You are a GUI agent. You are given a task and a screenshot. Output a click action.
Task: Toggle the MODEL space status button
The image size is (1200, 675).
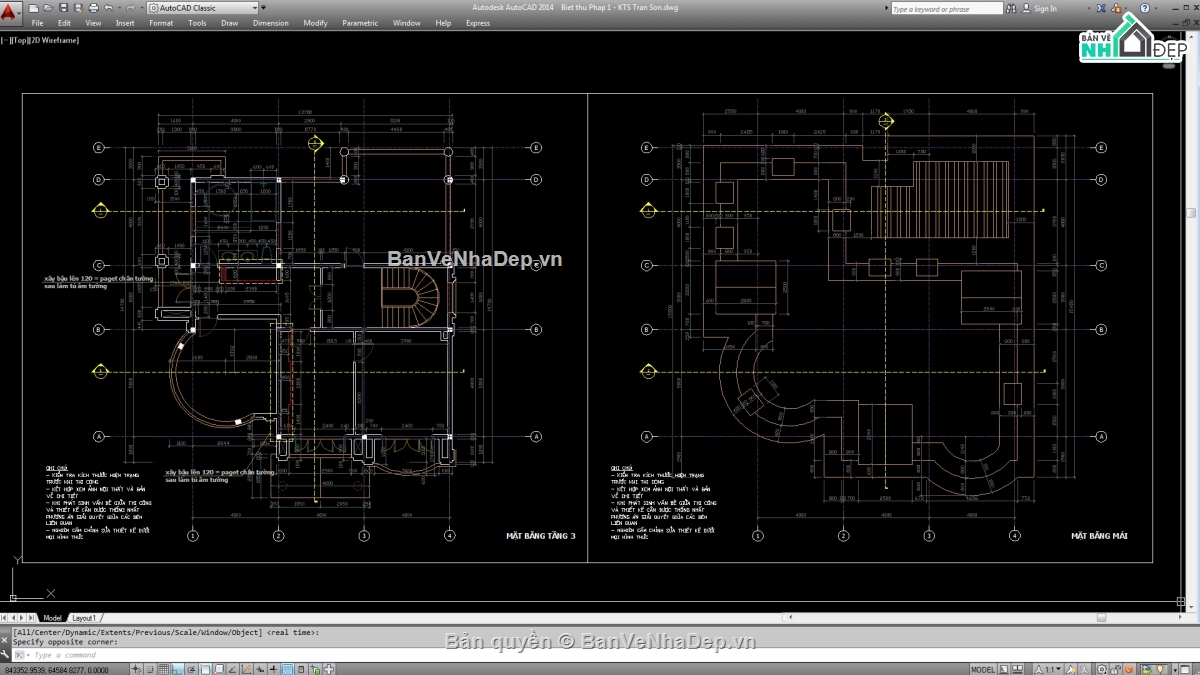(982, 669)
